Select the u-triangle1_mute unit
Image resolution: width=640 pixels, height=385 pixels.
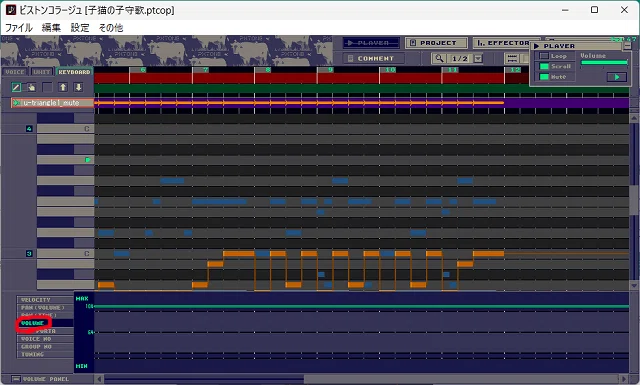[53, 103]
